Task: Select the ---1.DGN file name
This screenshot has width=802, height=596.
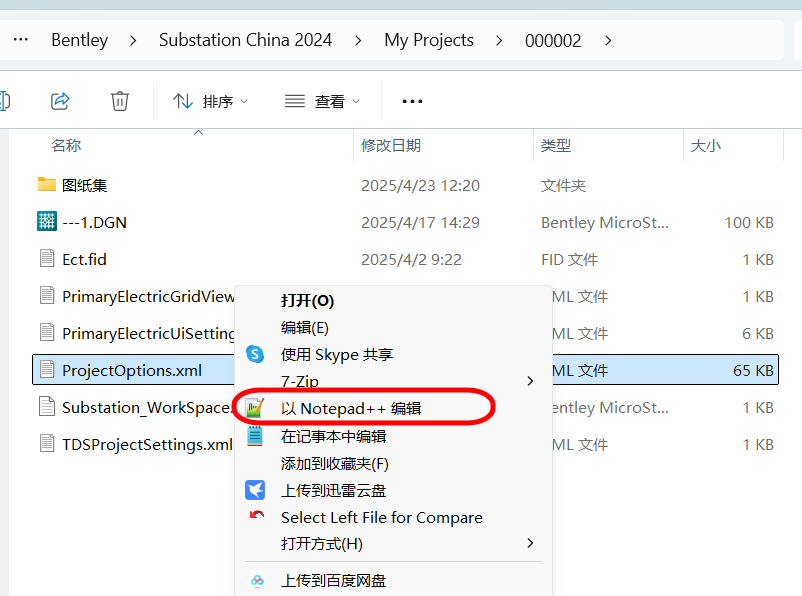Action: (x=95, y=222)
